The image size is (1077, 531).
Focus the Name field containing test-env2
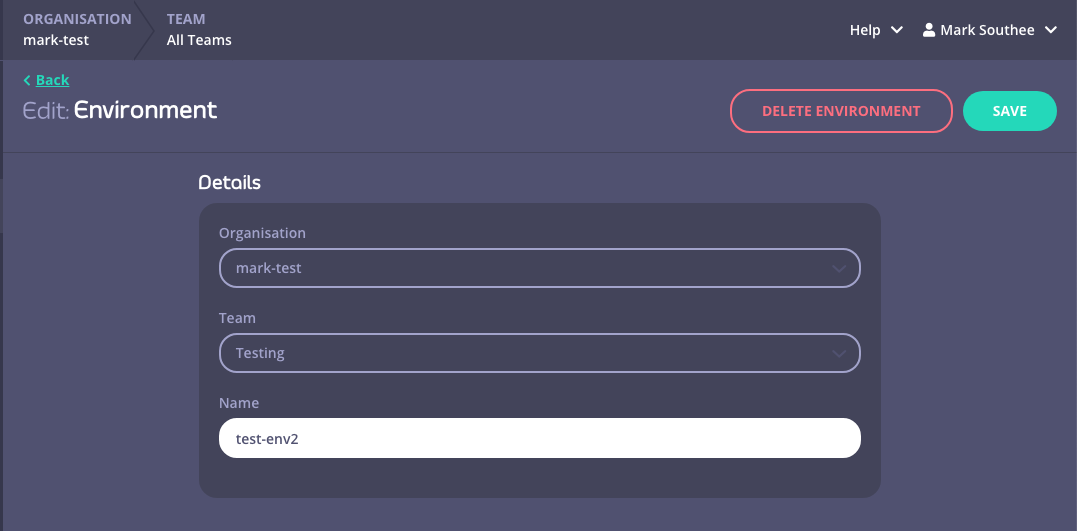(539, 438)
